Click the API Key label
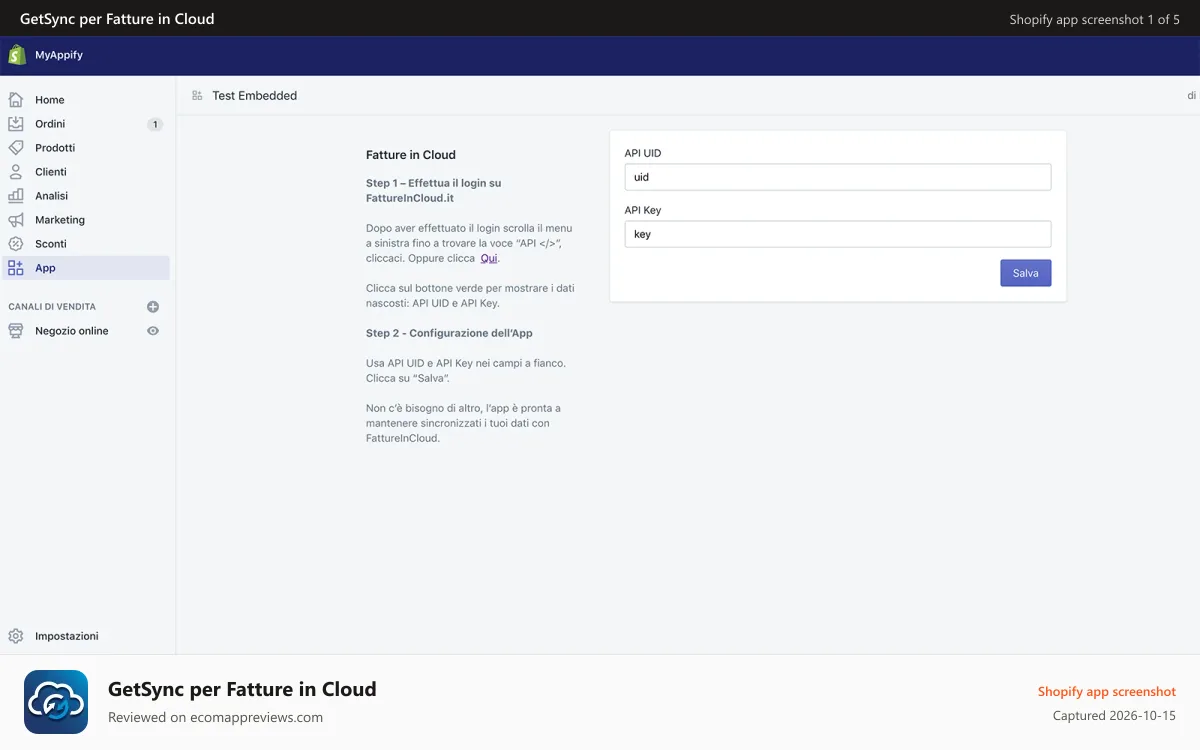Image resolution: width=1200 pixels, height=750 pixels. click(x=643, y=211)
